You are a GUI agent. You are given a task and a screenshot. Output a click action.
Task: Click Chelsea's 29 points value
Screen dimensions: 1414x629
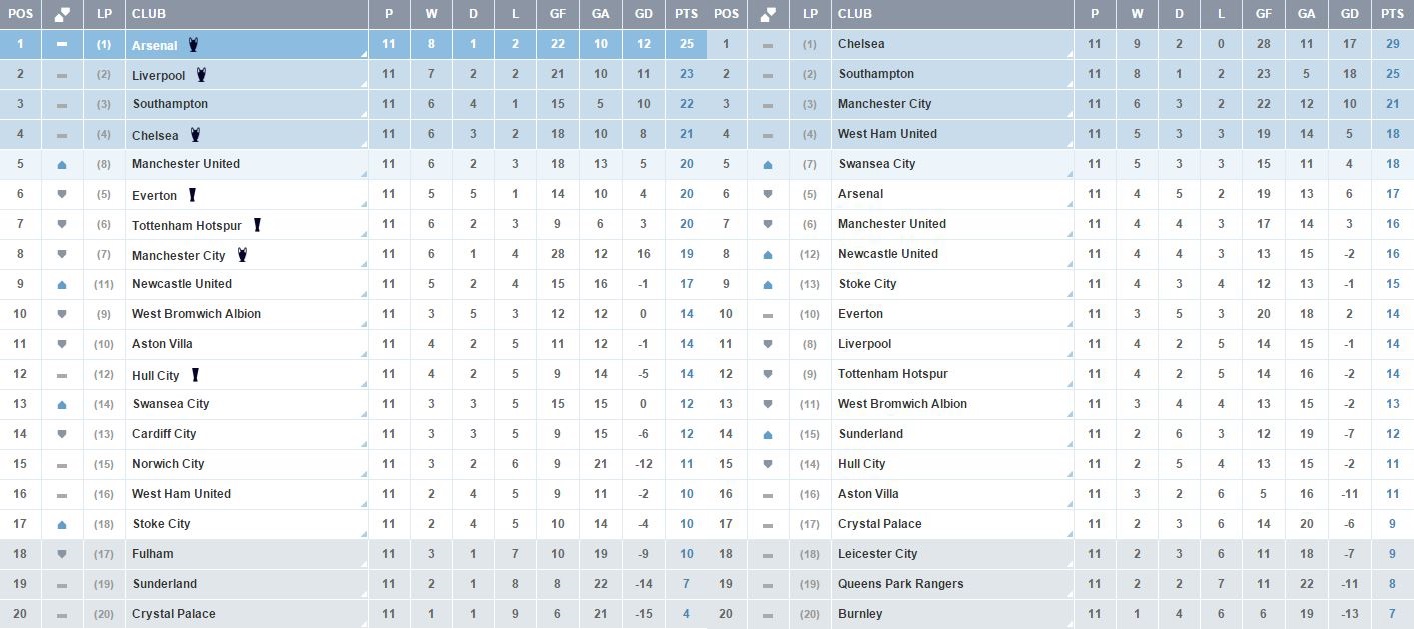point(1392,44)
